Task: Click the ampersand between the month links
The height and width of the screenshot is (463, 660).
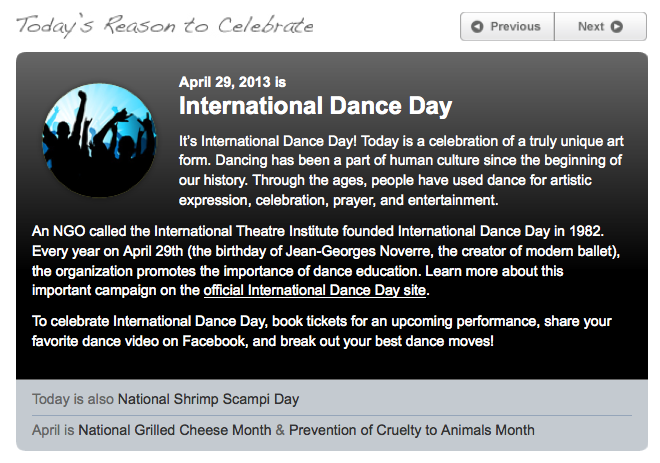Action: pyautogui.click(x=281, y=430)
